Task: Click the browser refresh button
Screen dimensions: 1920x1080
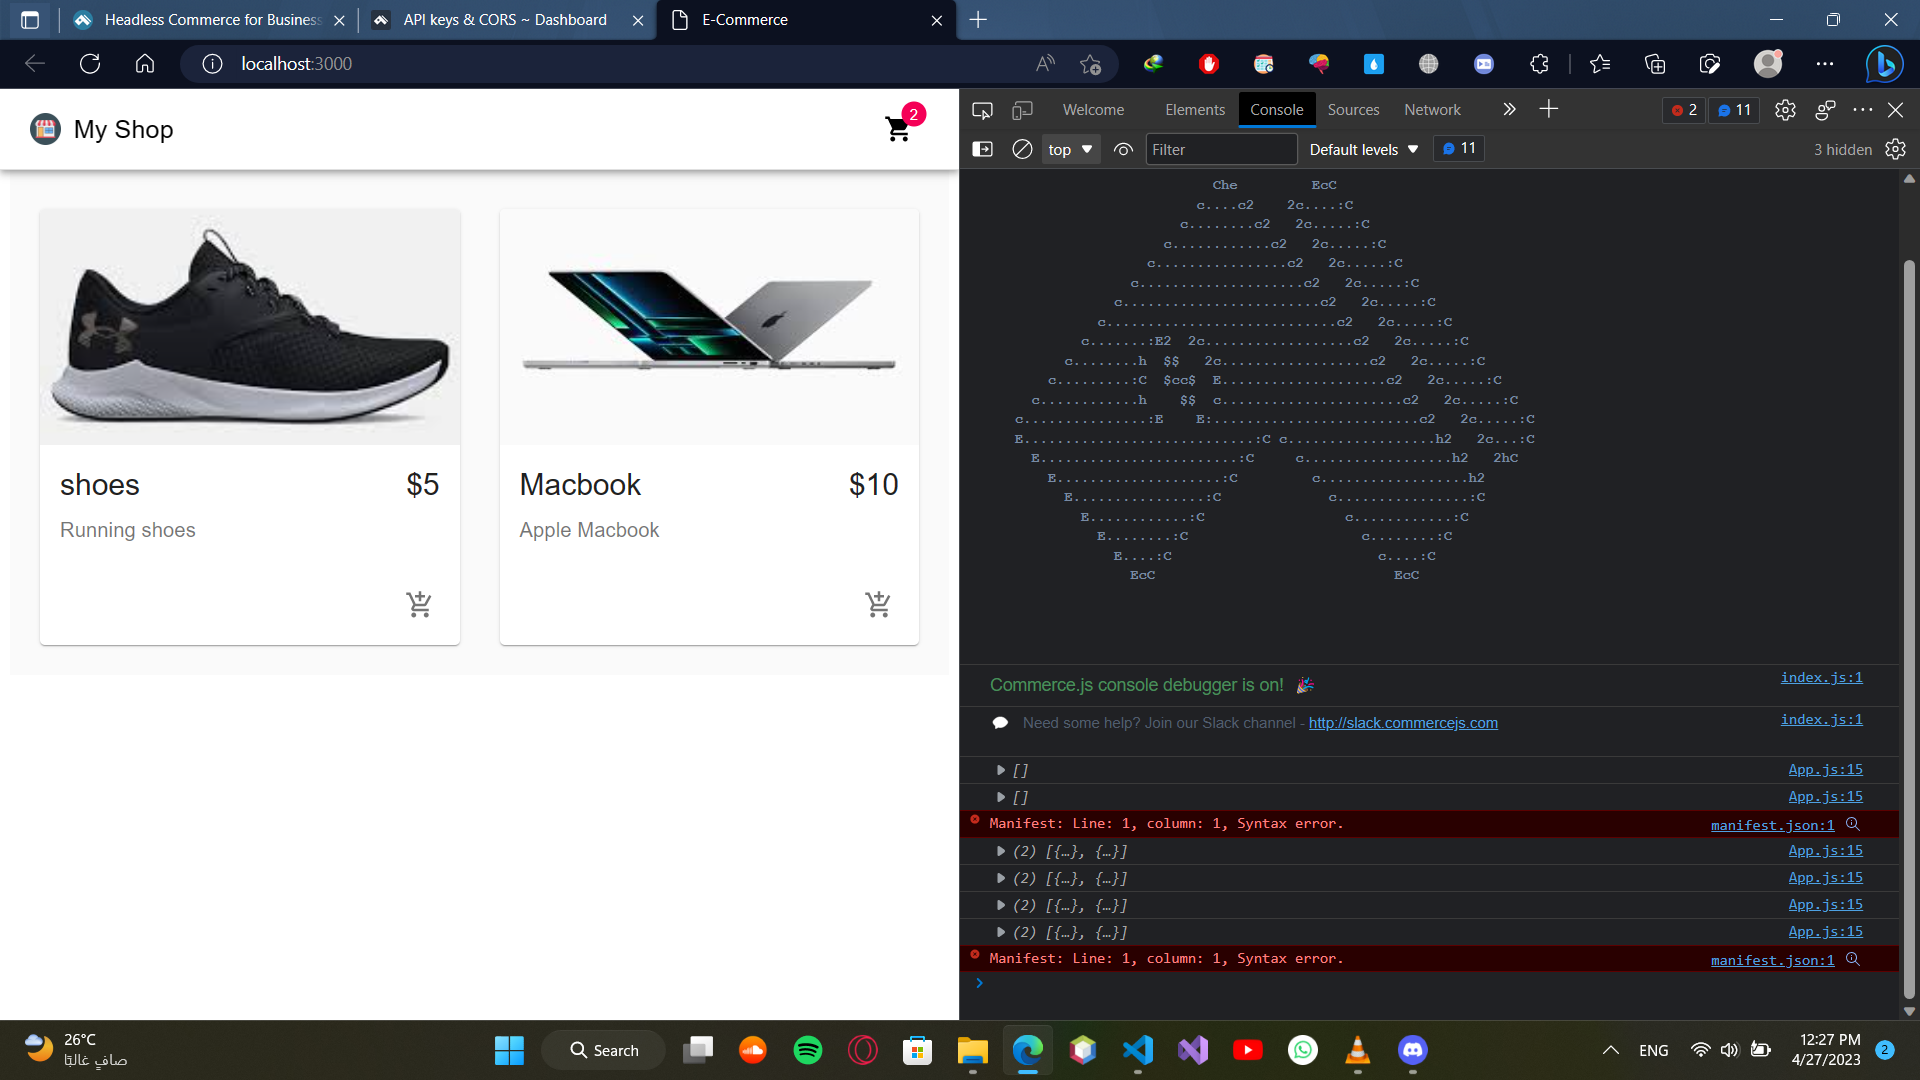Action: (90, 64)
